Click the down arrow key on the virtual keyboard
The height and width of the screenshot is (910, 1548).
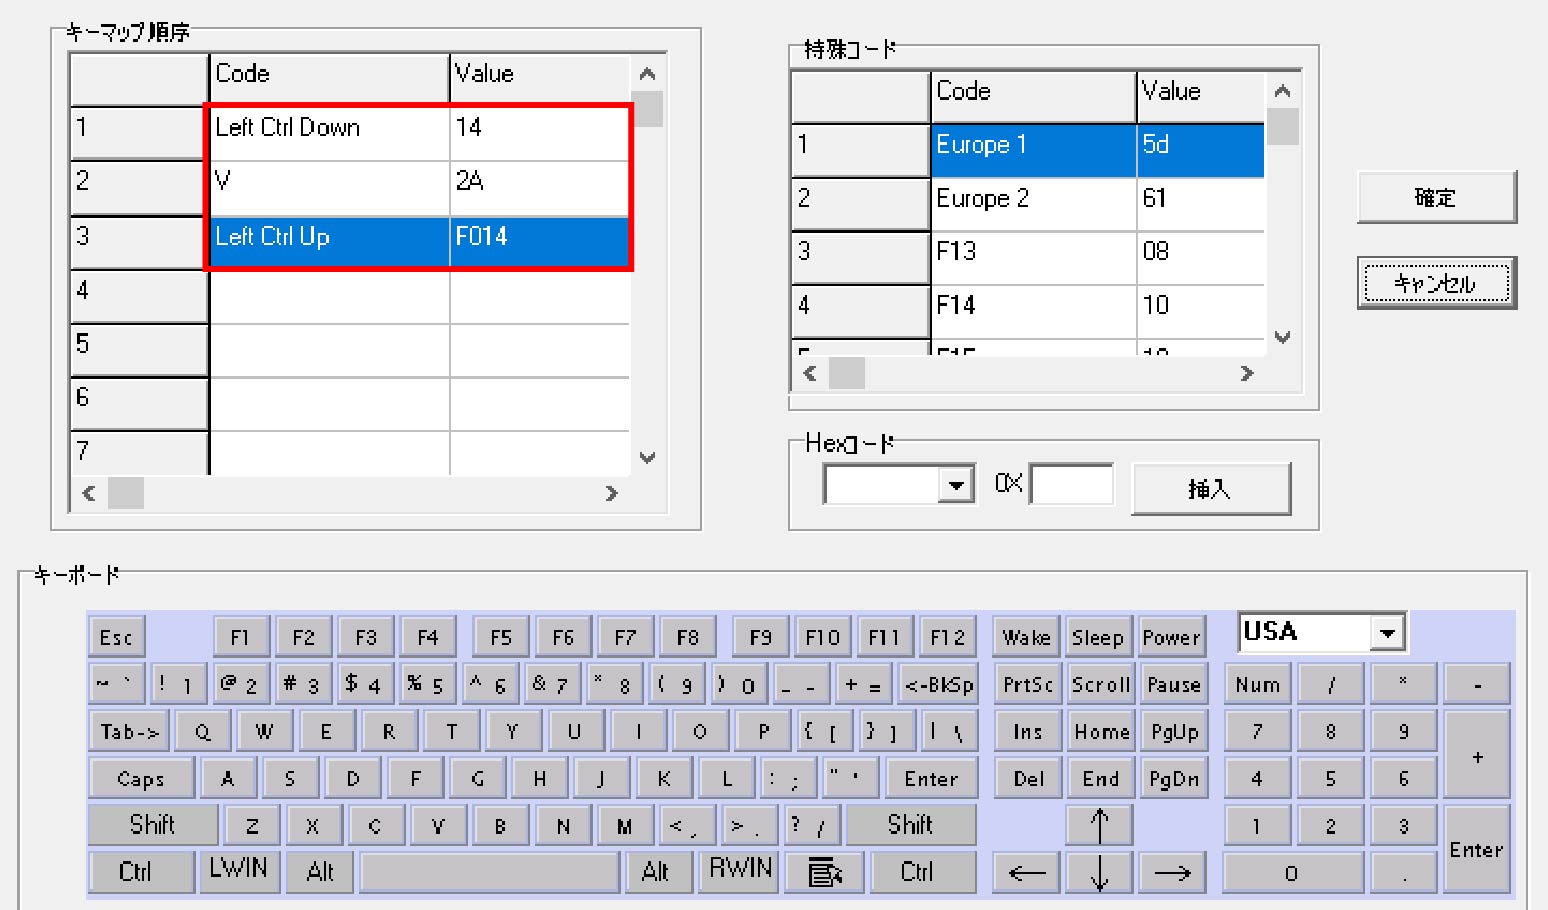pyautogui.click(x=1099, y=872)
